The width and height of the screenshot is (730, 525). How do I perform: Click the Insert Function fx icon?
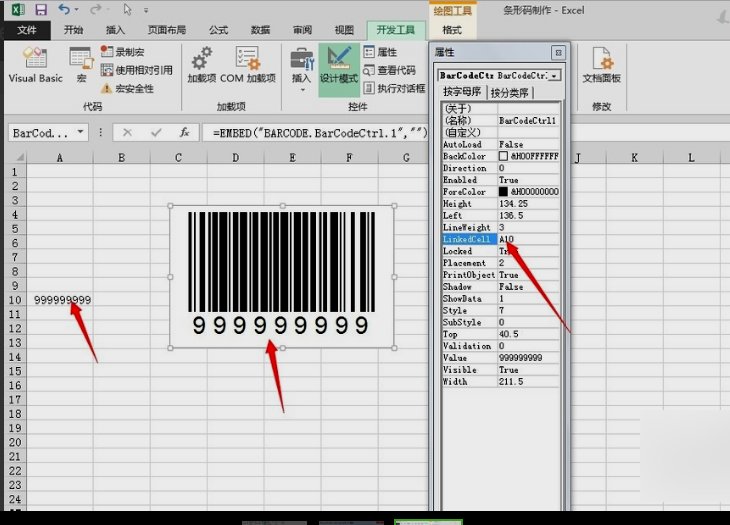tap(184, 133)
